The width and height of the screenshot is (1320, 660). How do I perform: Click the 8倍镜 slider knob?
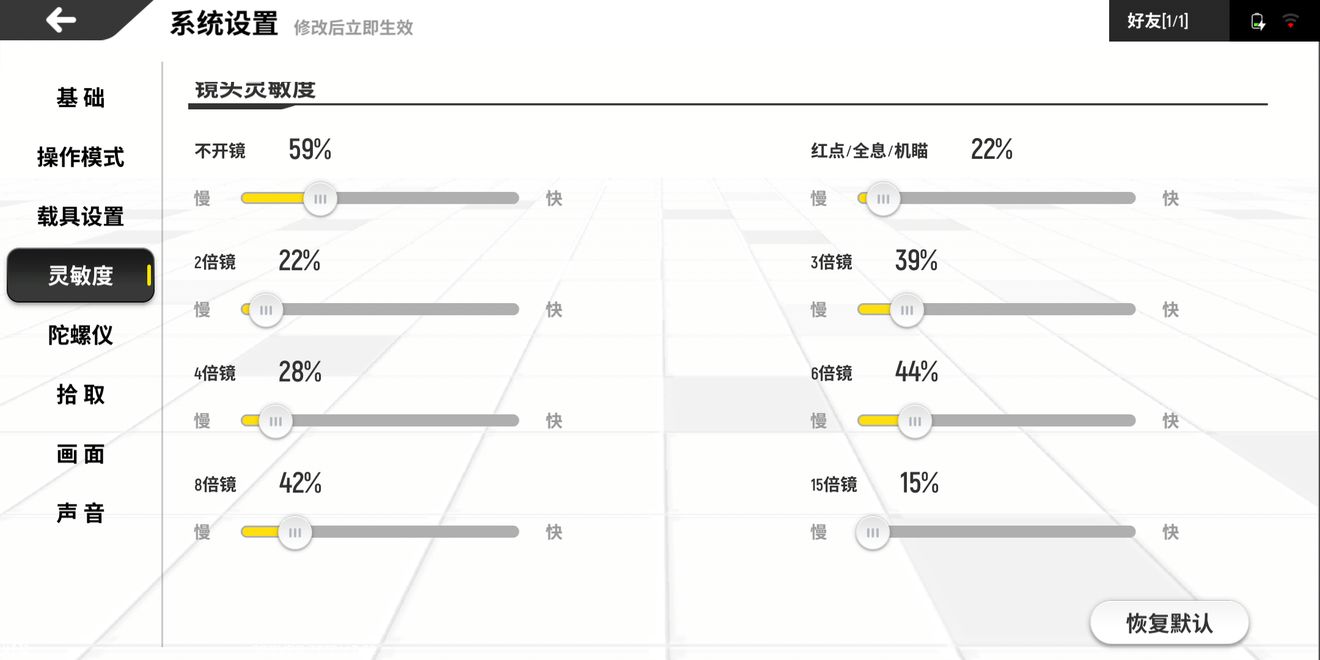tap(295, 532)
